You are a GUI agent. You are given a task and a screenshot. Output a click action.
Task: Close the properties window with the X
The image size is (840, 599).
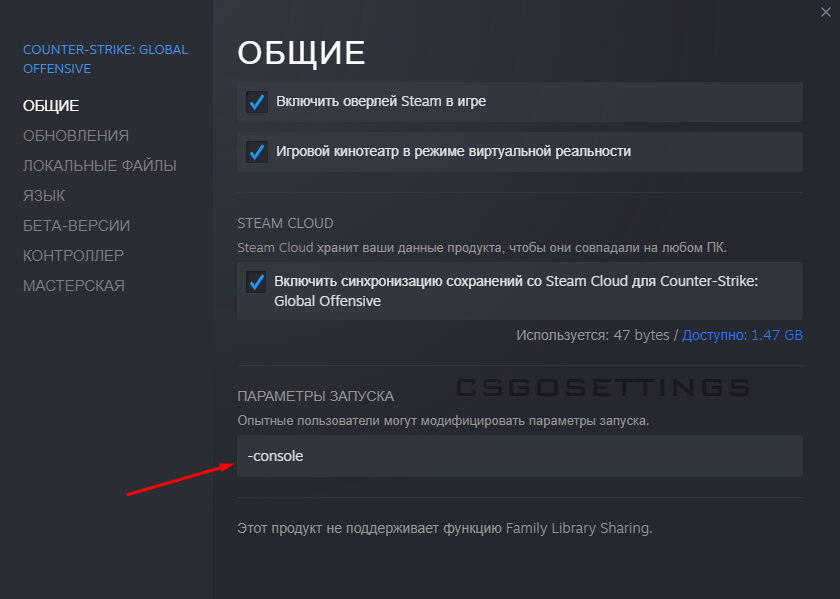click(826, 11)
